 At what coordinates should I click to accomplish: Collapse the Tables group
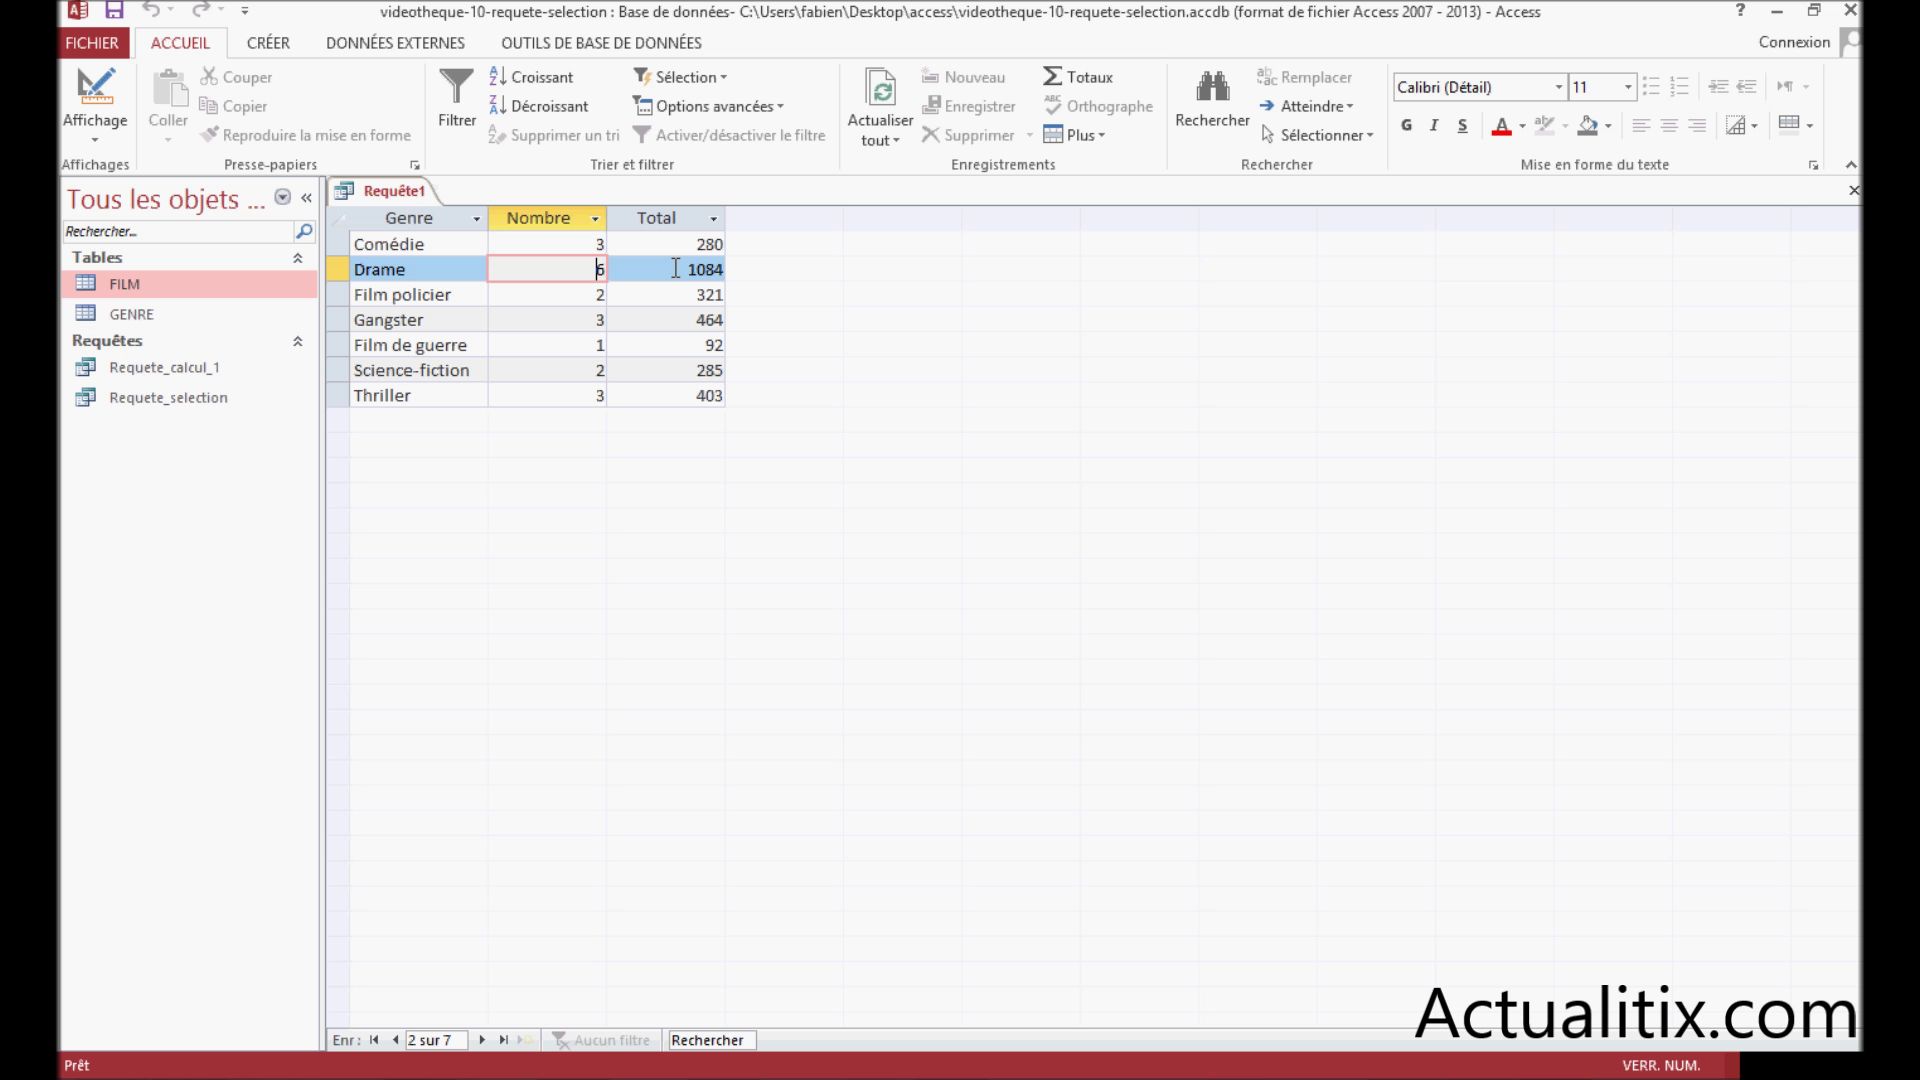[297, 258]
